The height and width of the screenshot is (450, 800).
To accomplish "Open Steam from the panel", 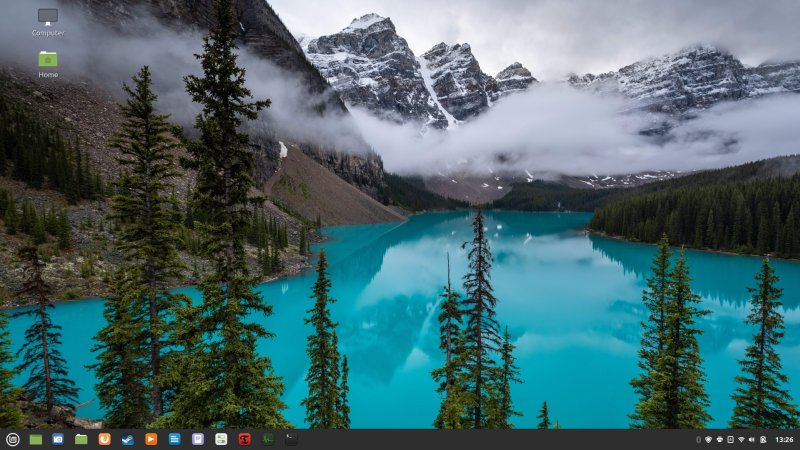I will tap(128, 439).
